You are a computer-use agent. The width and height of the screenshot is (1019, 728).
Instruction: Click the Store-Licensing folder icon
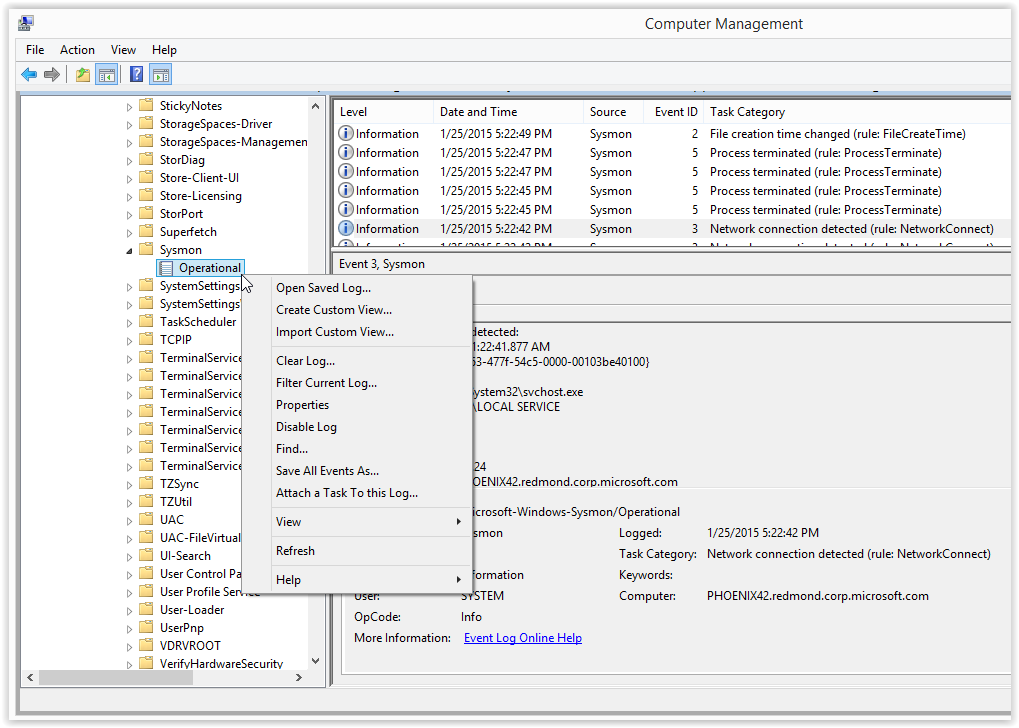(x=146, y=196)
